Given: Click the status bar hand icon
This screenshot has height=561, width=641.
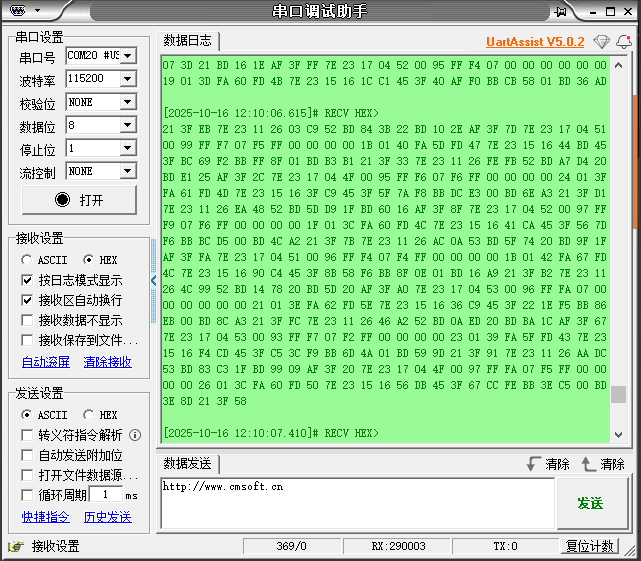Looking at the screenshot, I should pyautogui.click(x=15, y=546).
